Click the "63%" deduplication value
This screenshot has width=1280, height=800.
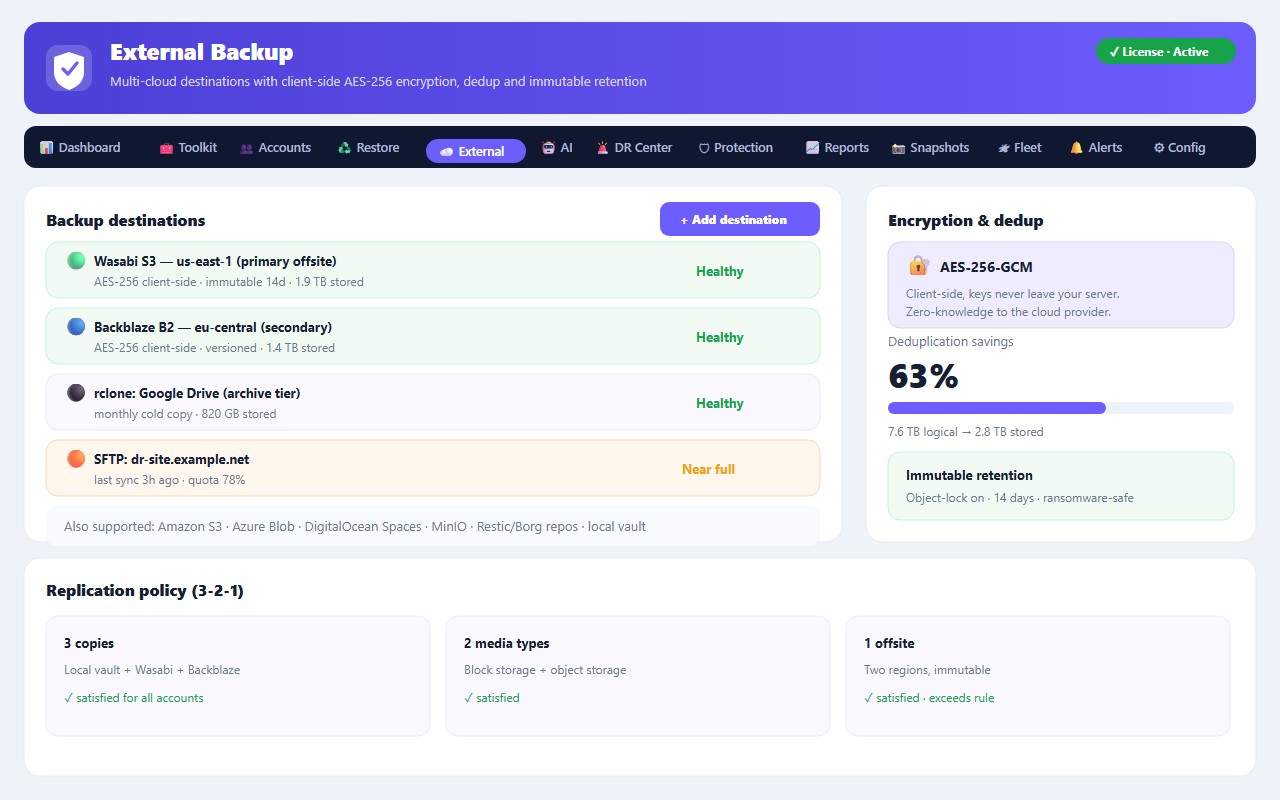click(x=923, y=377)
